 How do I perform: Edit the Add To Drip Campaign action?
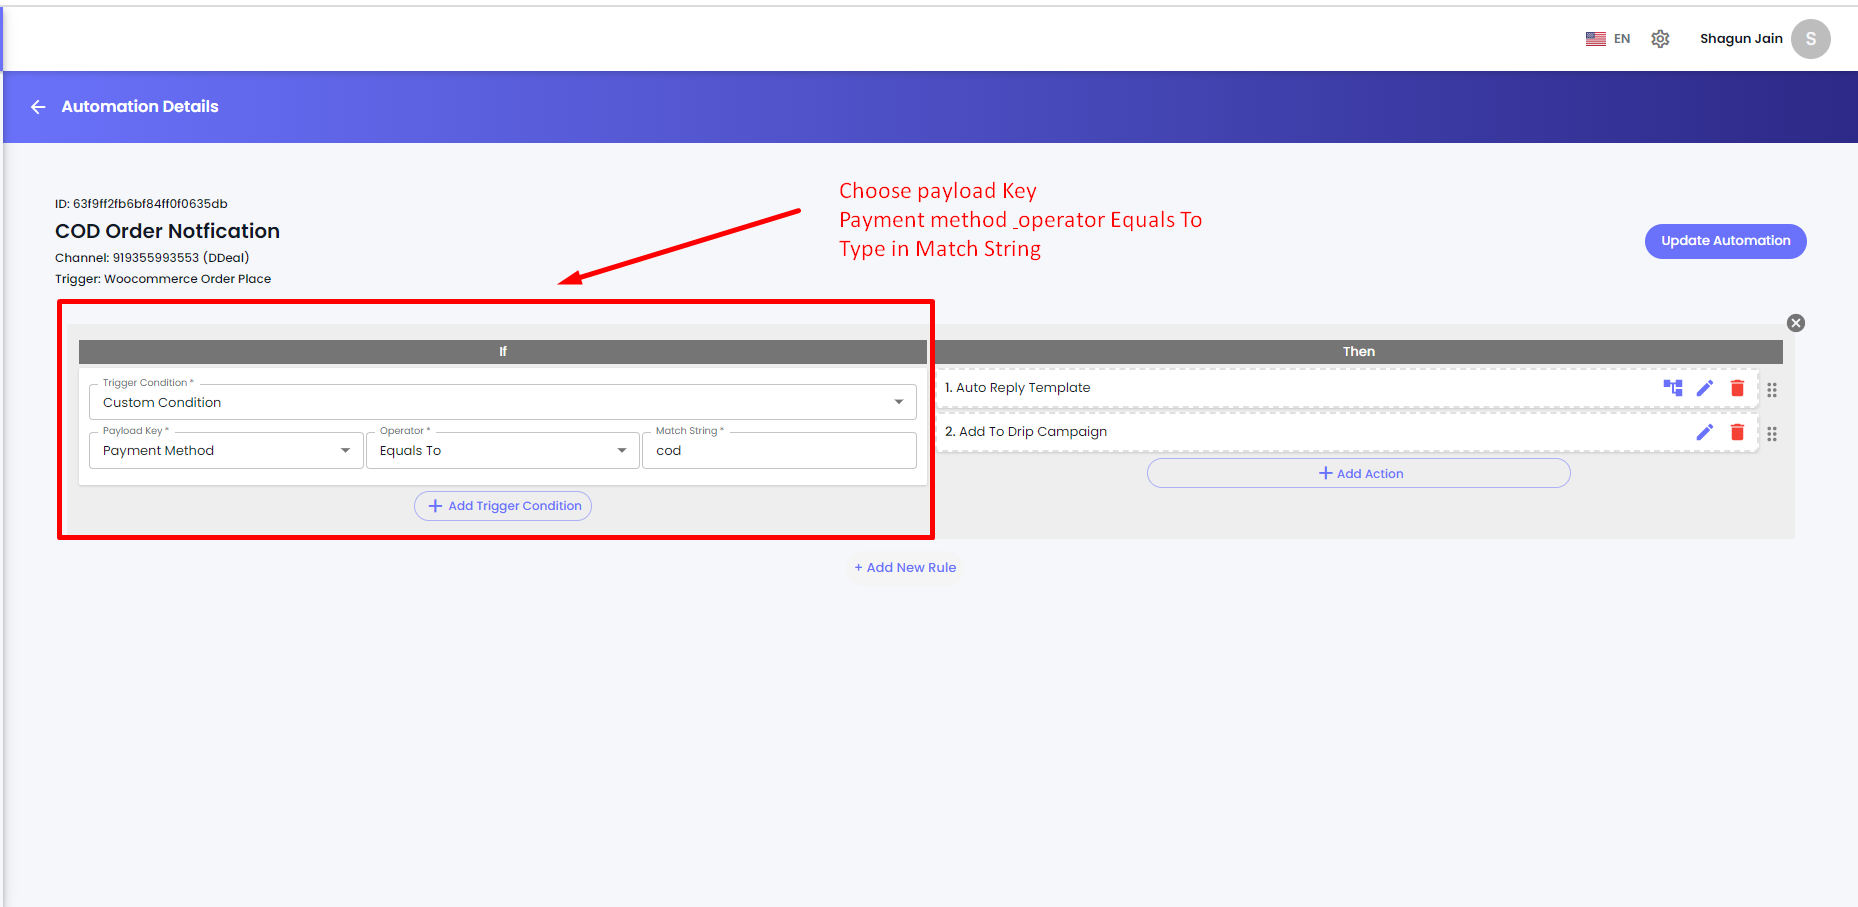1705,432
